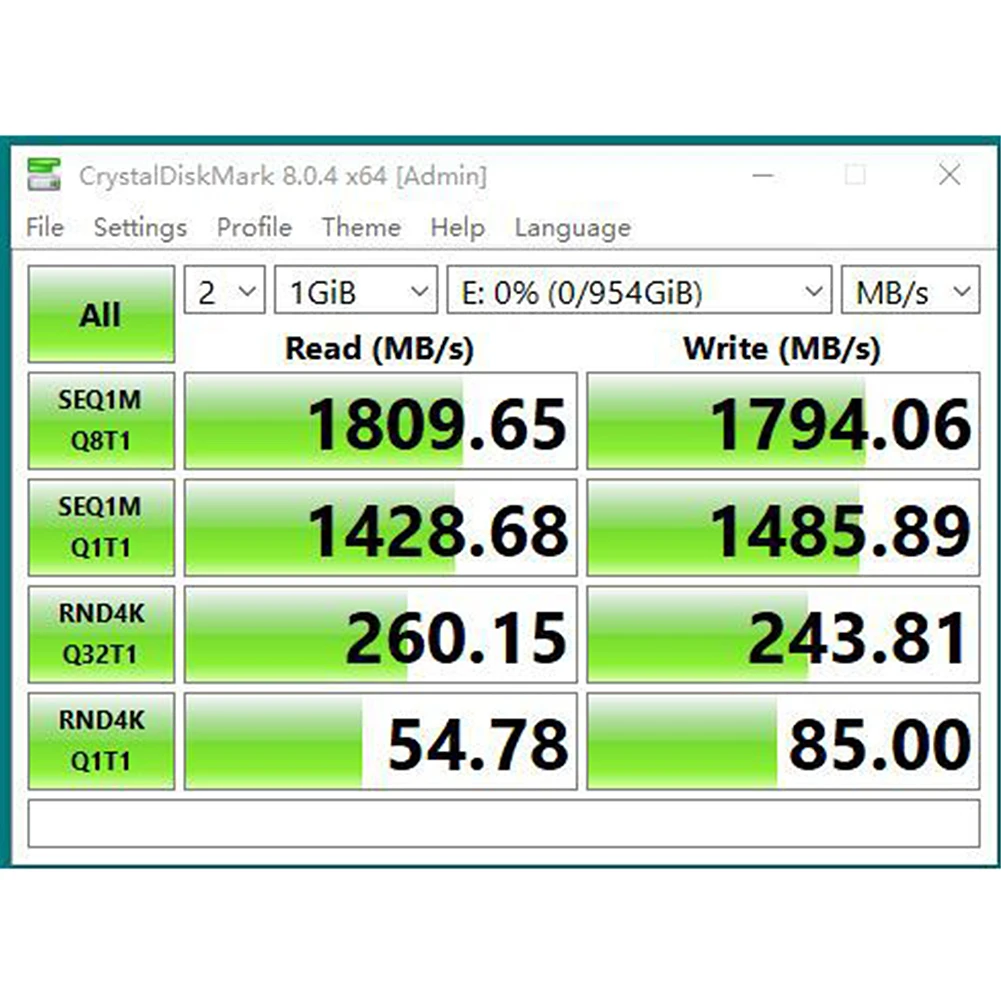Click the CrystalDiskMark app icon in title bar
The width and height of the screenshot is (1001, 1001).
(x=44, y=175)
